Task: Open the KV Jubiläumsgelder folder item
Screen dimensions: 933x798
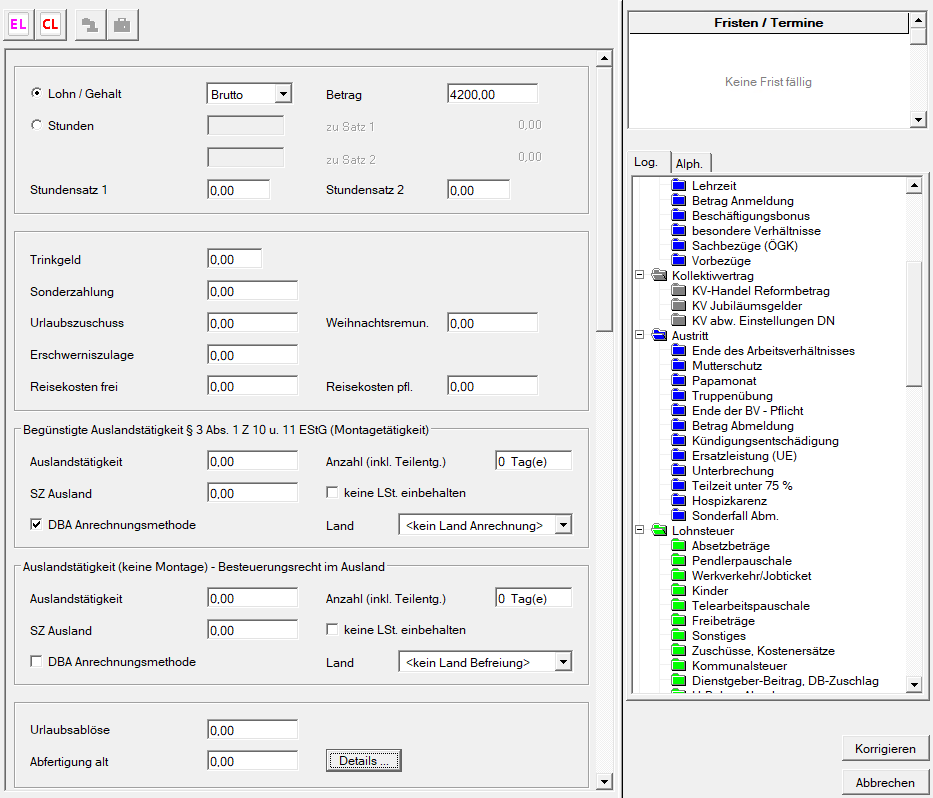Action: 746,306
